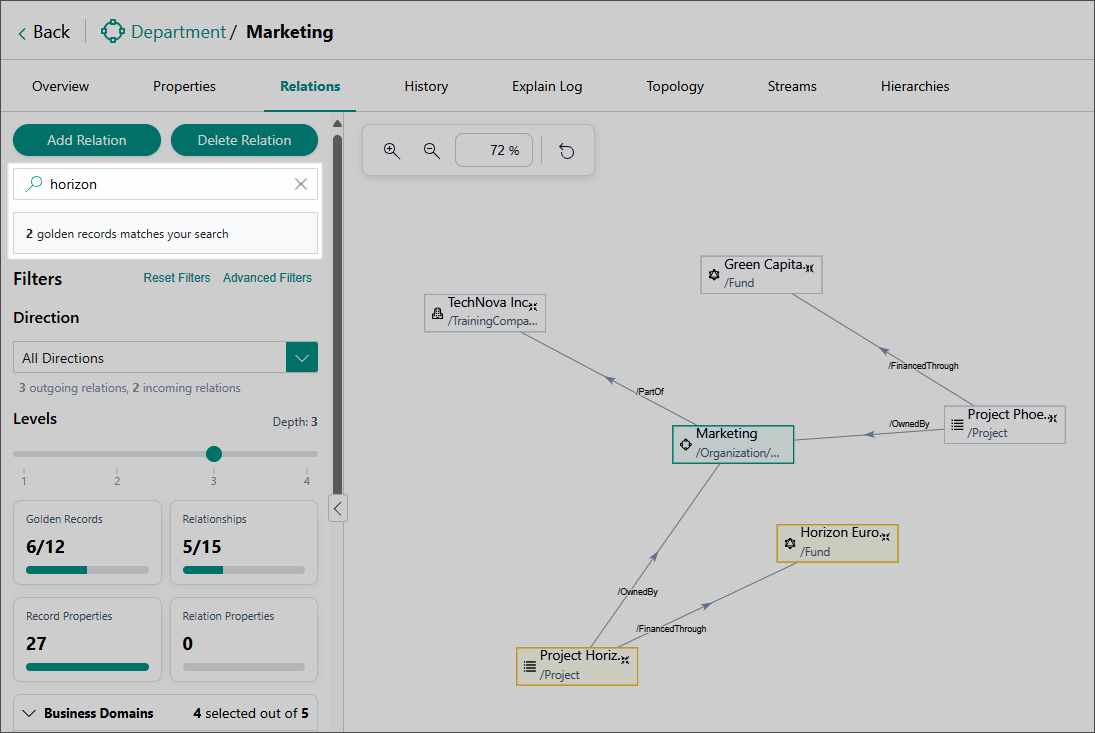Set the Levels slider to depth 2
The height and width of the screenshot is (733, 1095).
pyautogui.click(x=117, y=454)
